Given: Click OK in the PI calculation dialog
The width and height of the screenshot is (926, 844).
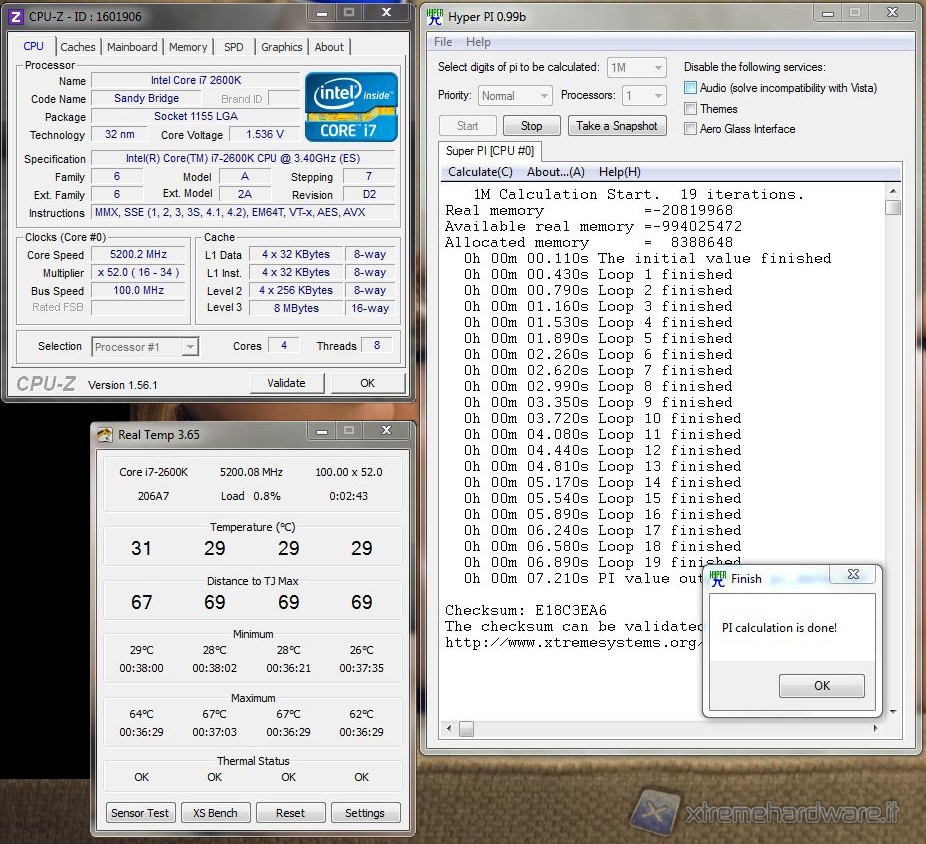Looking at the screenshot, I should (821, 686).
